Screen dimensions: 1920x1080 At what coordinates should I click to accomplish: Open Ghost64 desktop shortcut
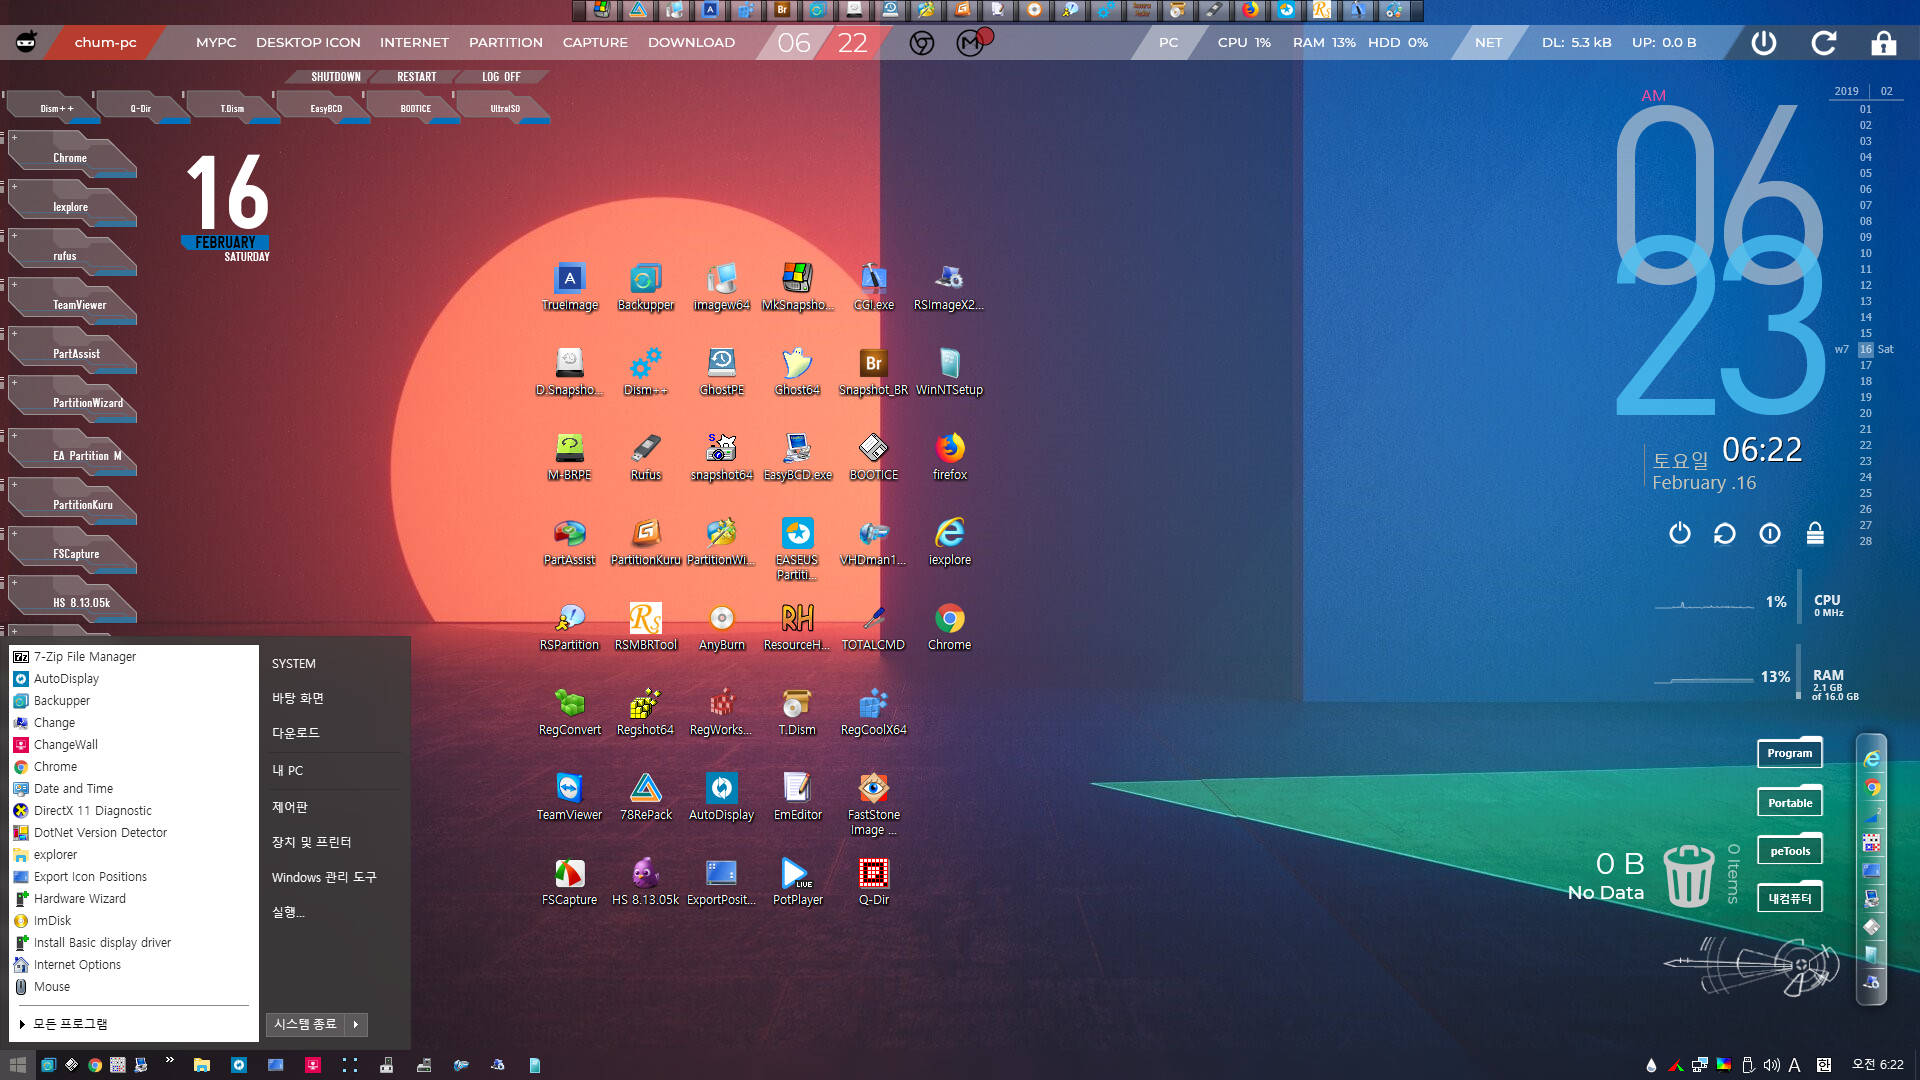[797, 372]
